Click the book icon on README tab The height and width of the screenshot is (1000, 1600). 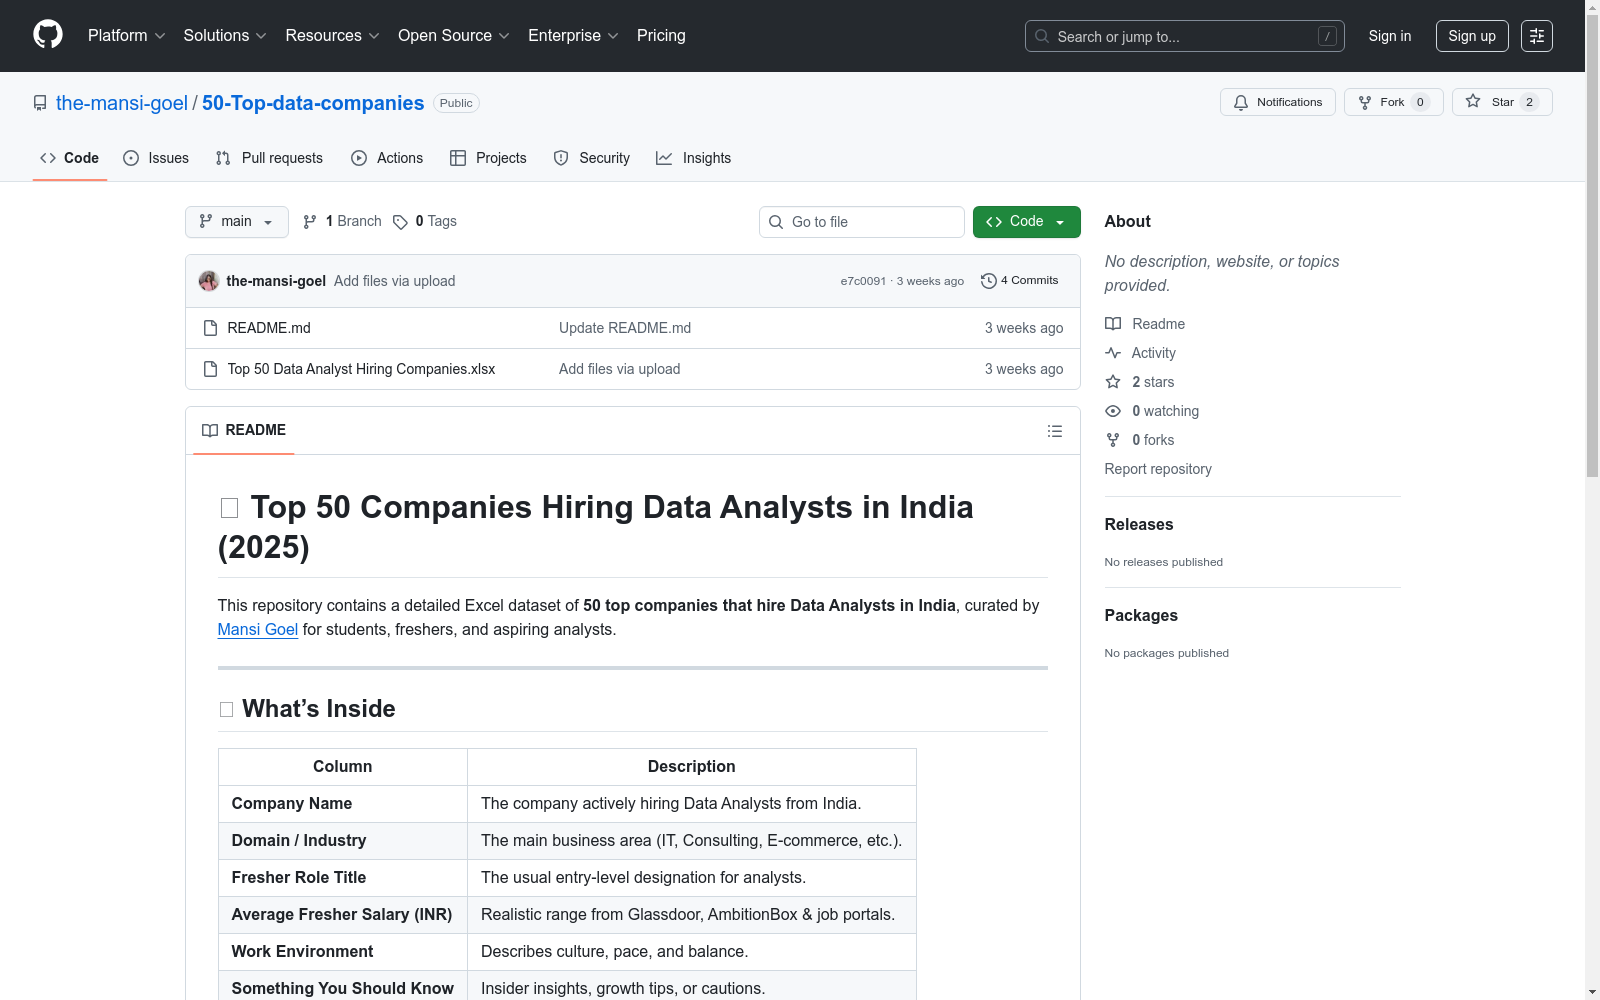[x=210, y=431]
